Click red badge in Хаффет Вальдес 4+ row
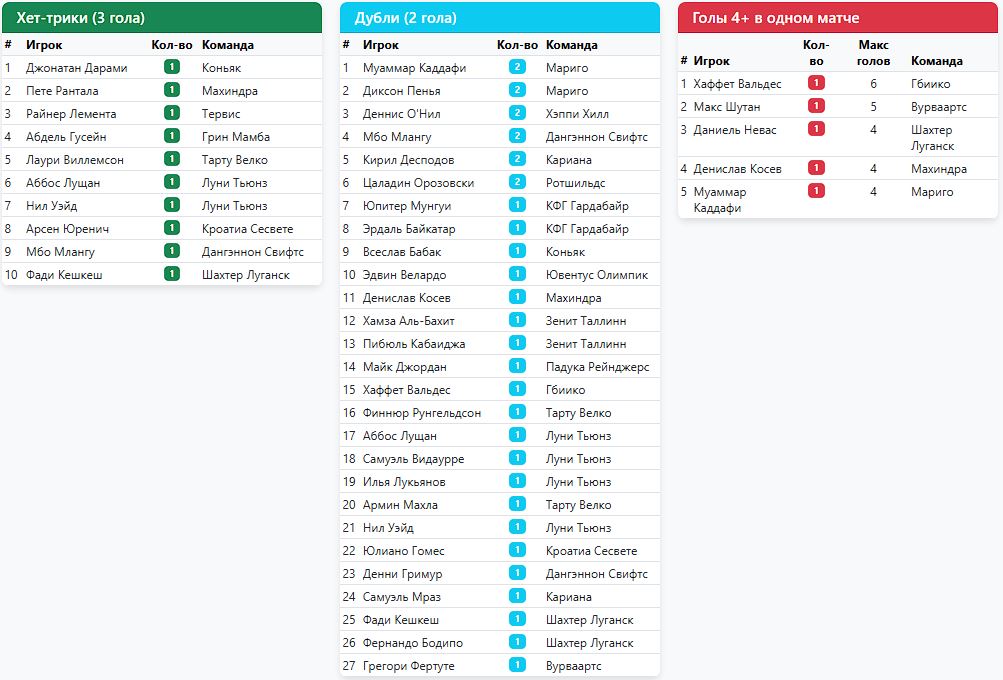This screenshot has width=1003, height=680. (x=816, y=84)
